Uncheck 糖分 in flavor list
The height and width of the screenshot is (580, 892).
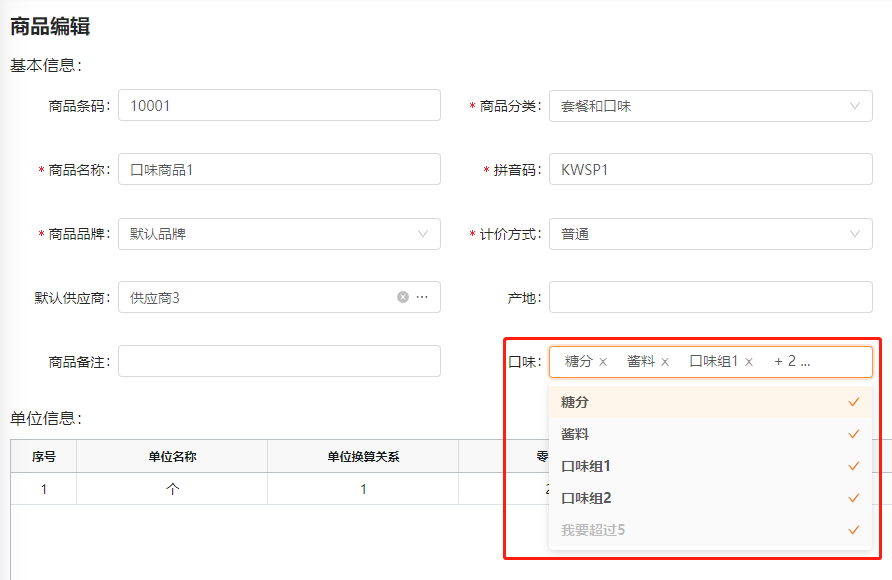(711, 402)
